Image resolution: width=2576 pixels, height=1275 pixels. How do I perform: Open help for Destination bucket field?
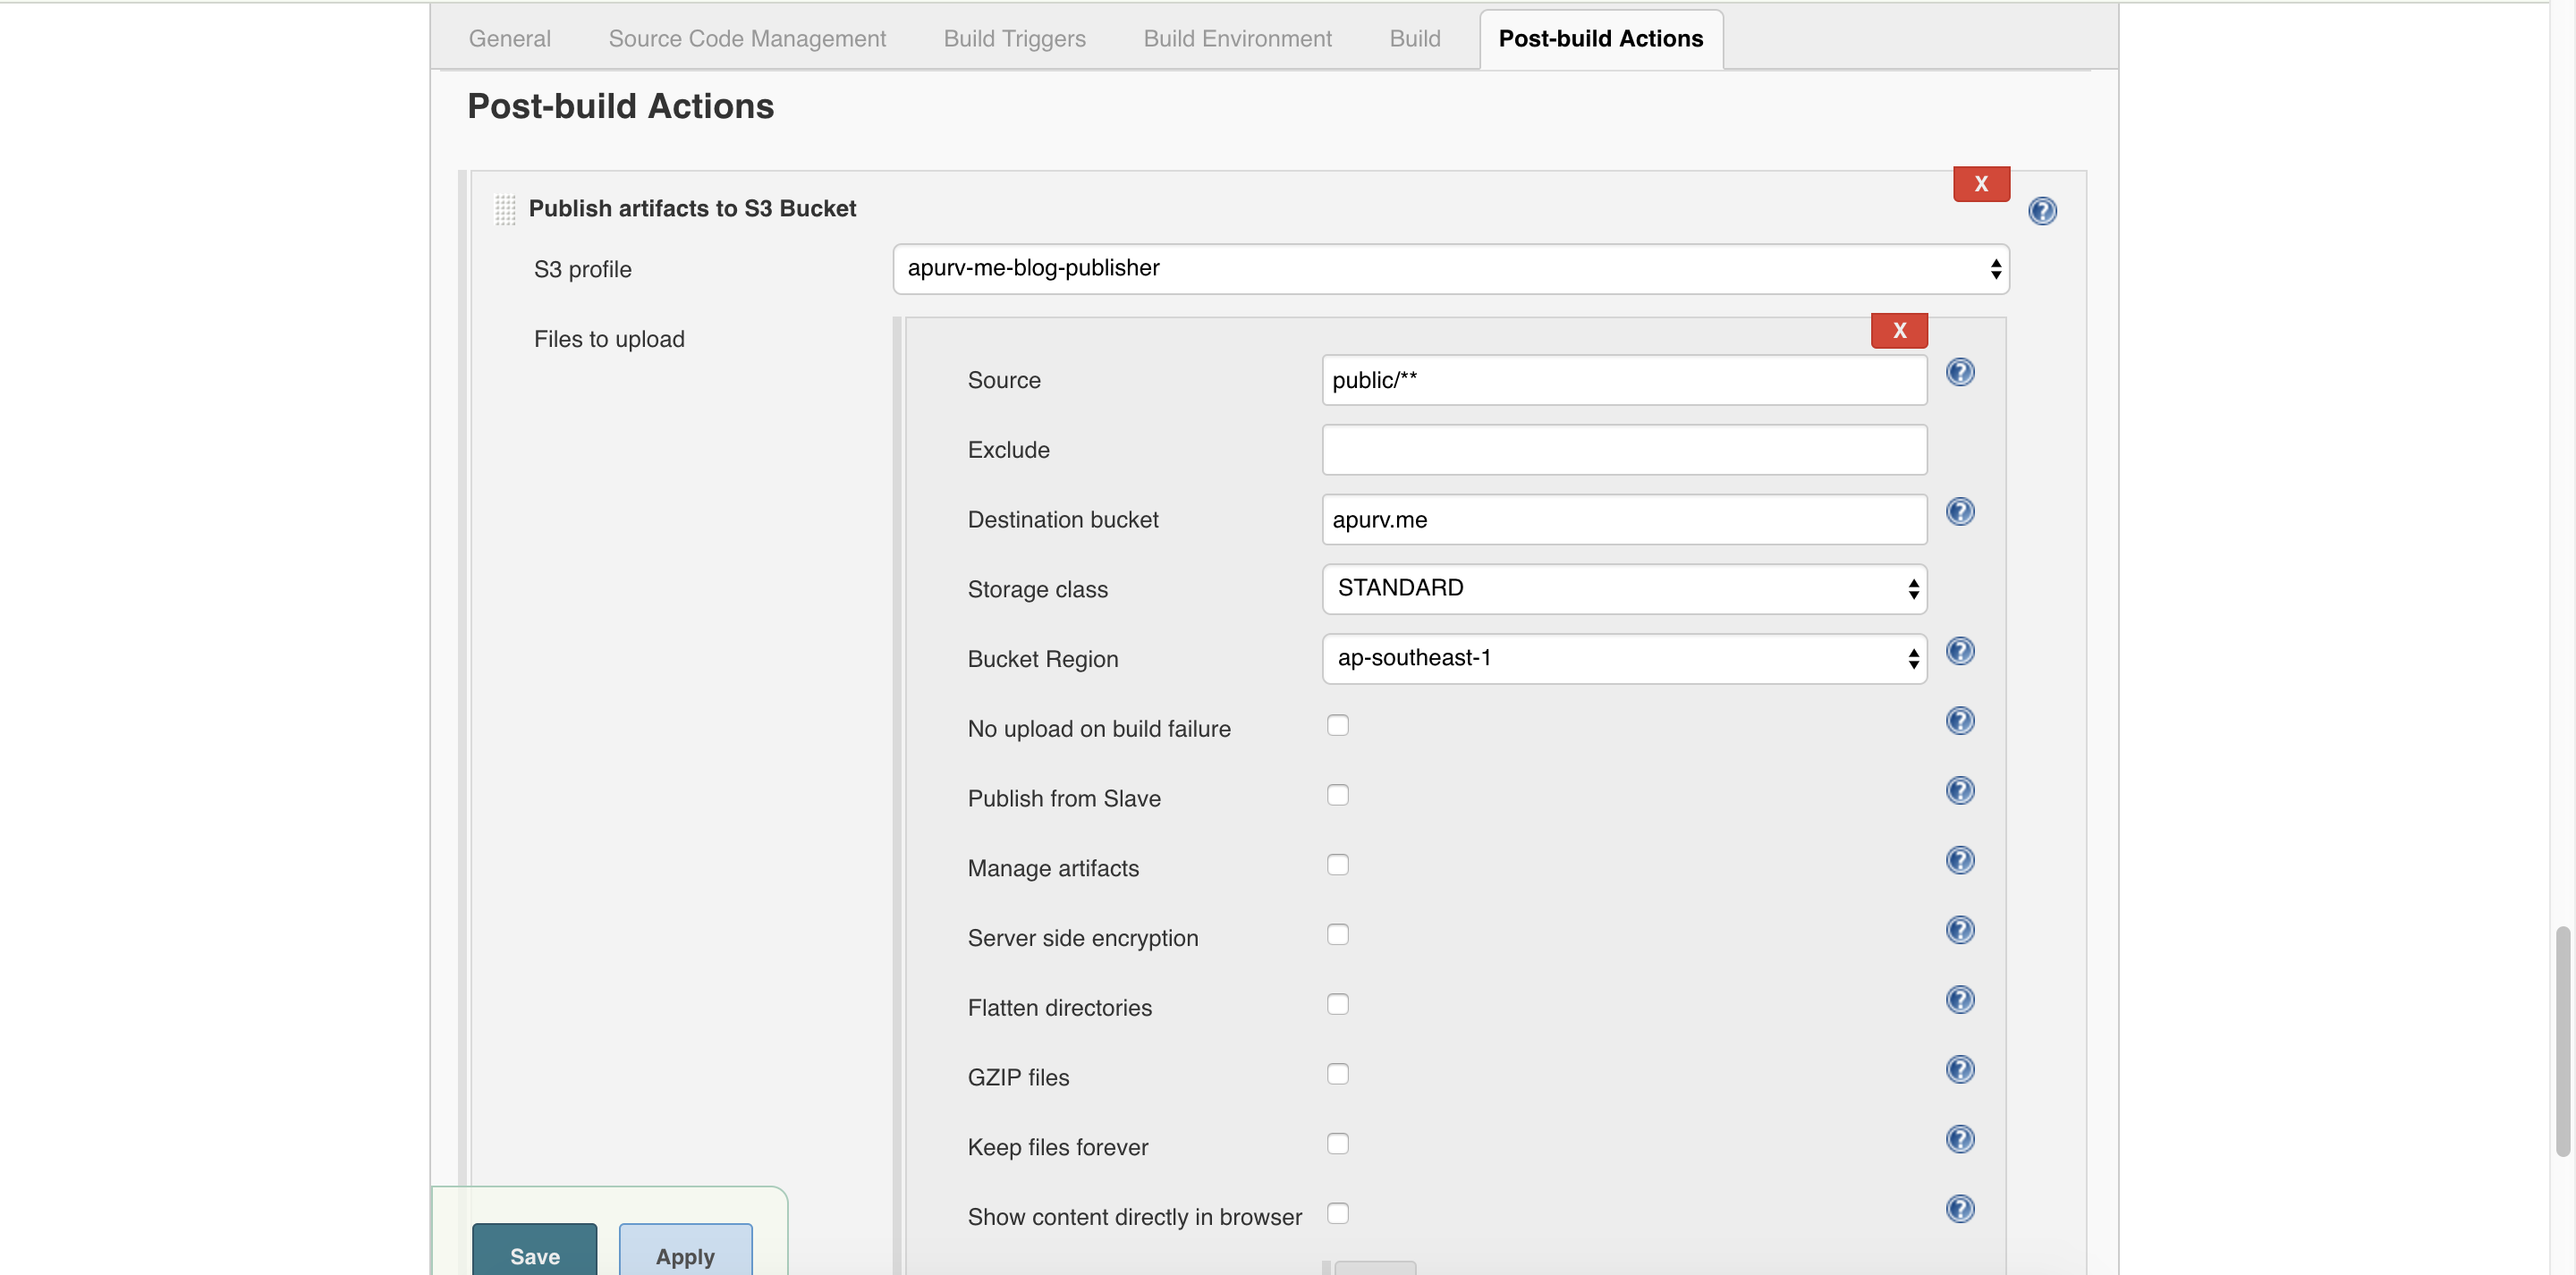pyautogui.click(x=1959, y=512)
